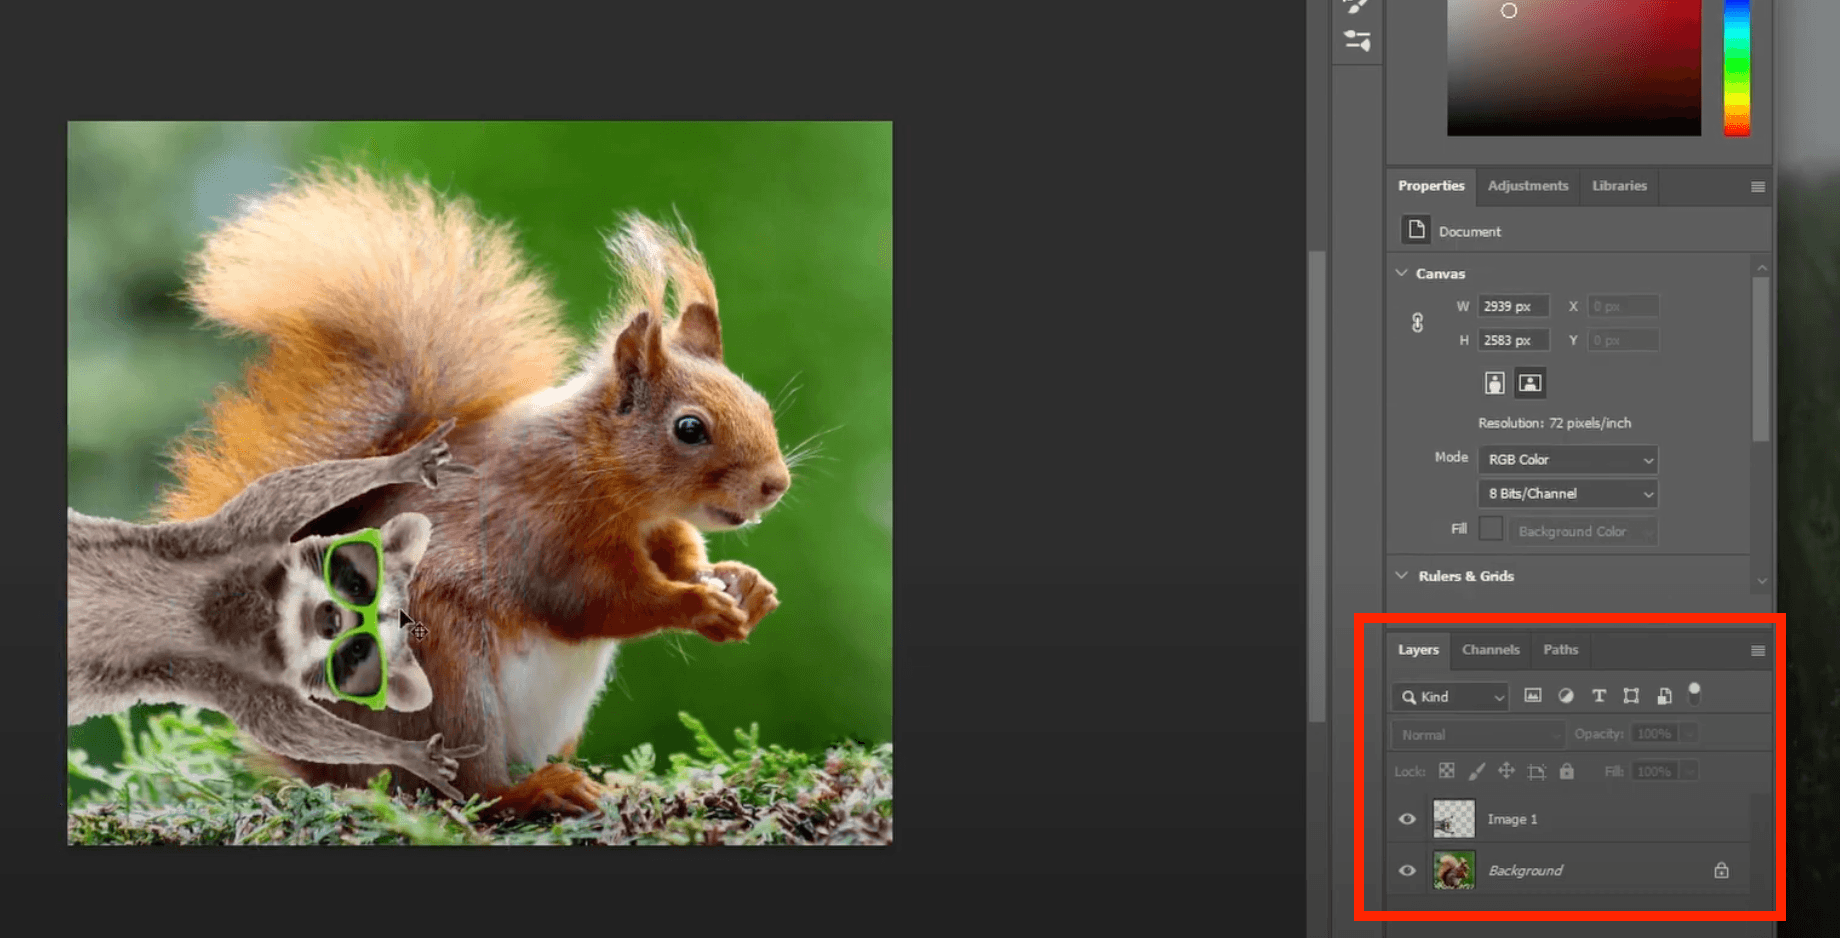Open the Layers panel menu icon
The width and height of the screenshot is (1840, 938).
[1757, 651]
